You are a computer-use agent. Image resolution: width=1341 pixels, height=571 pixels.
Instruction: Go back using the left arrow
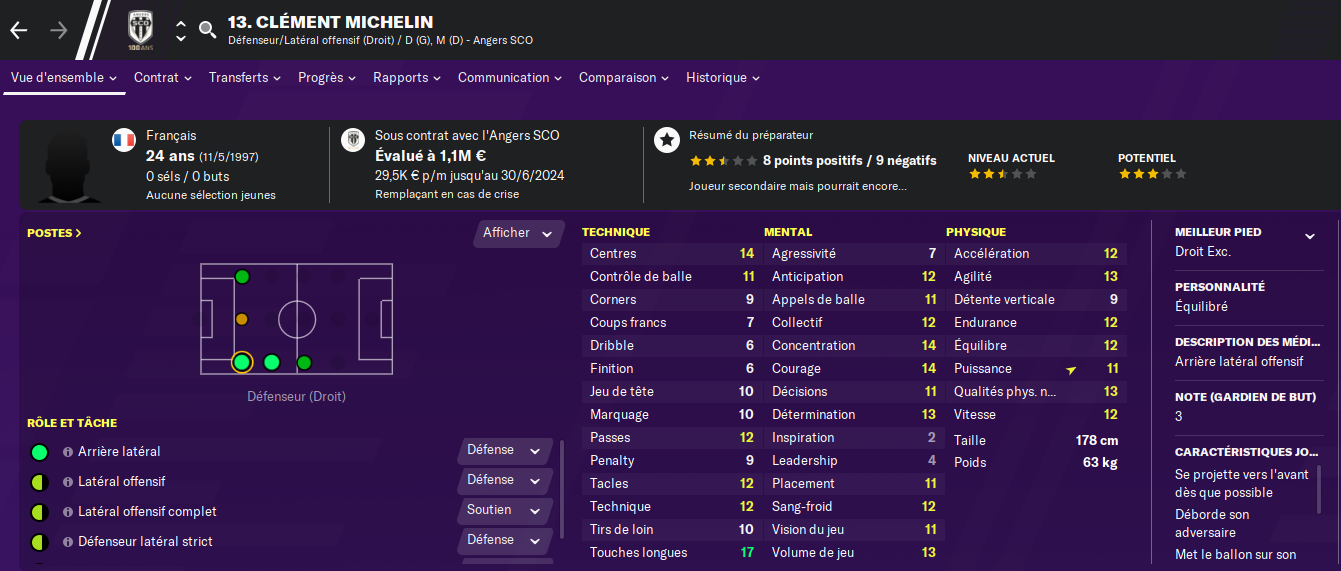[x=19, y=30]
